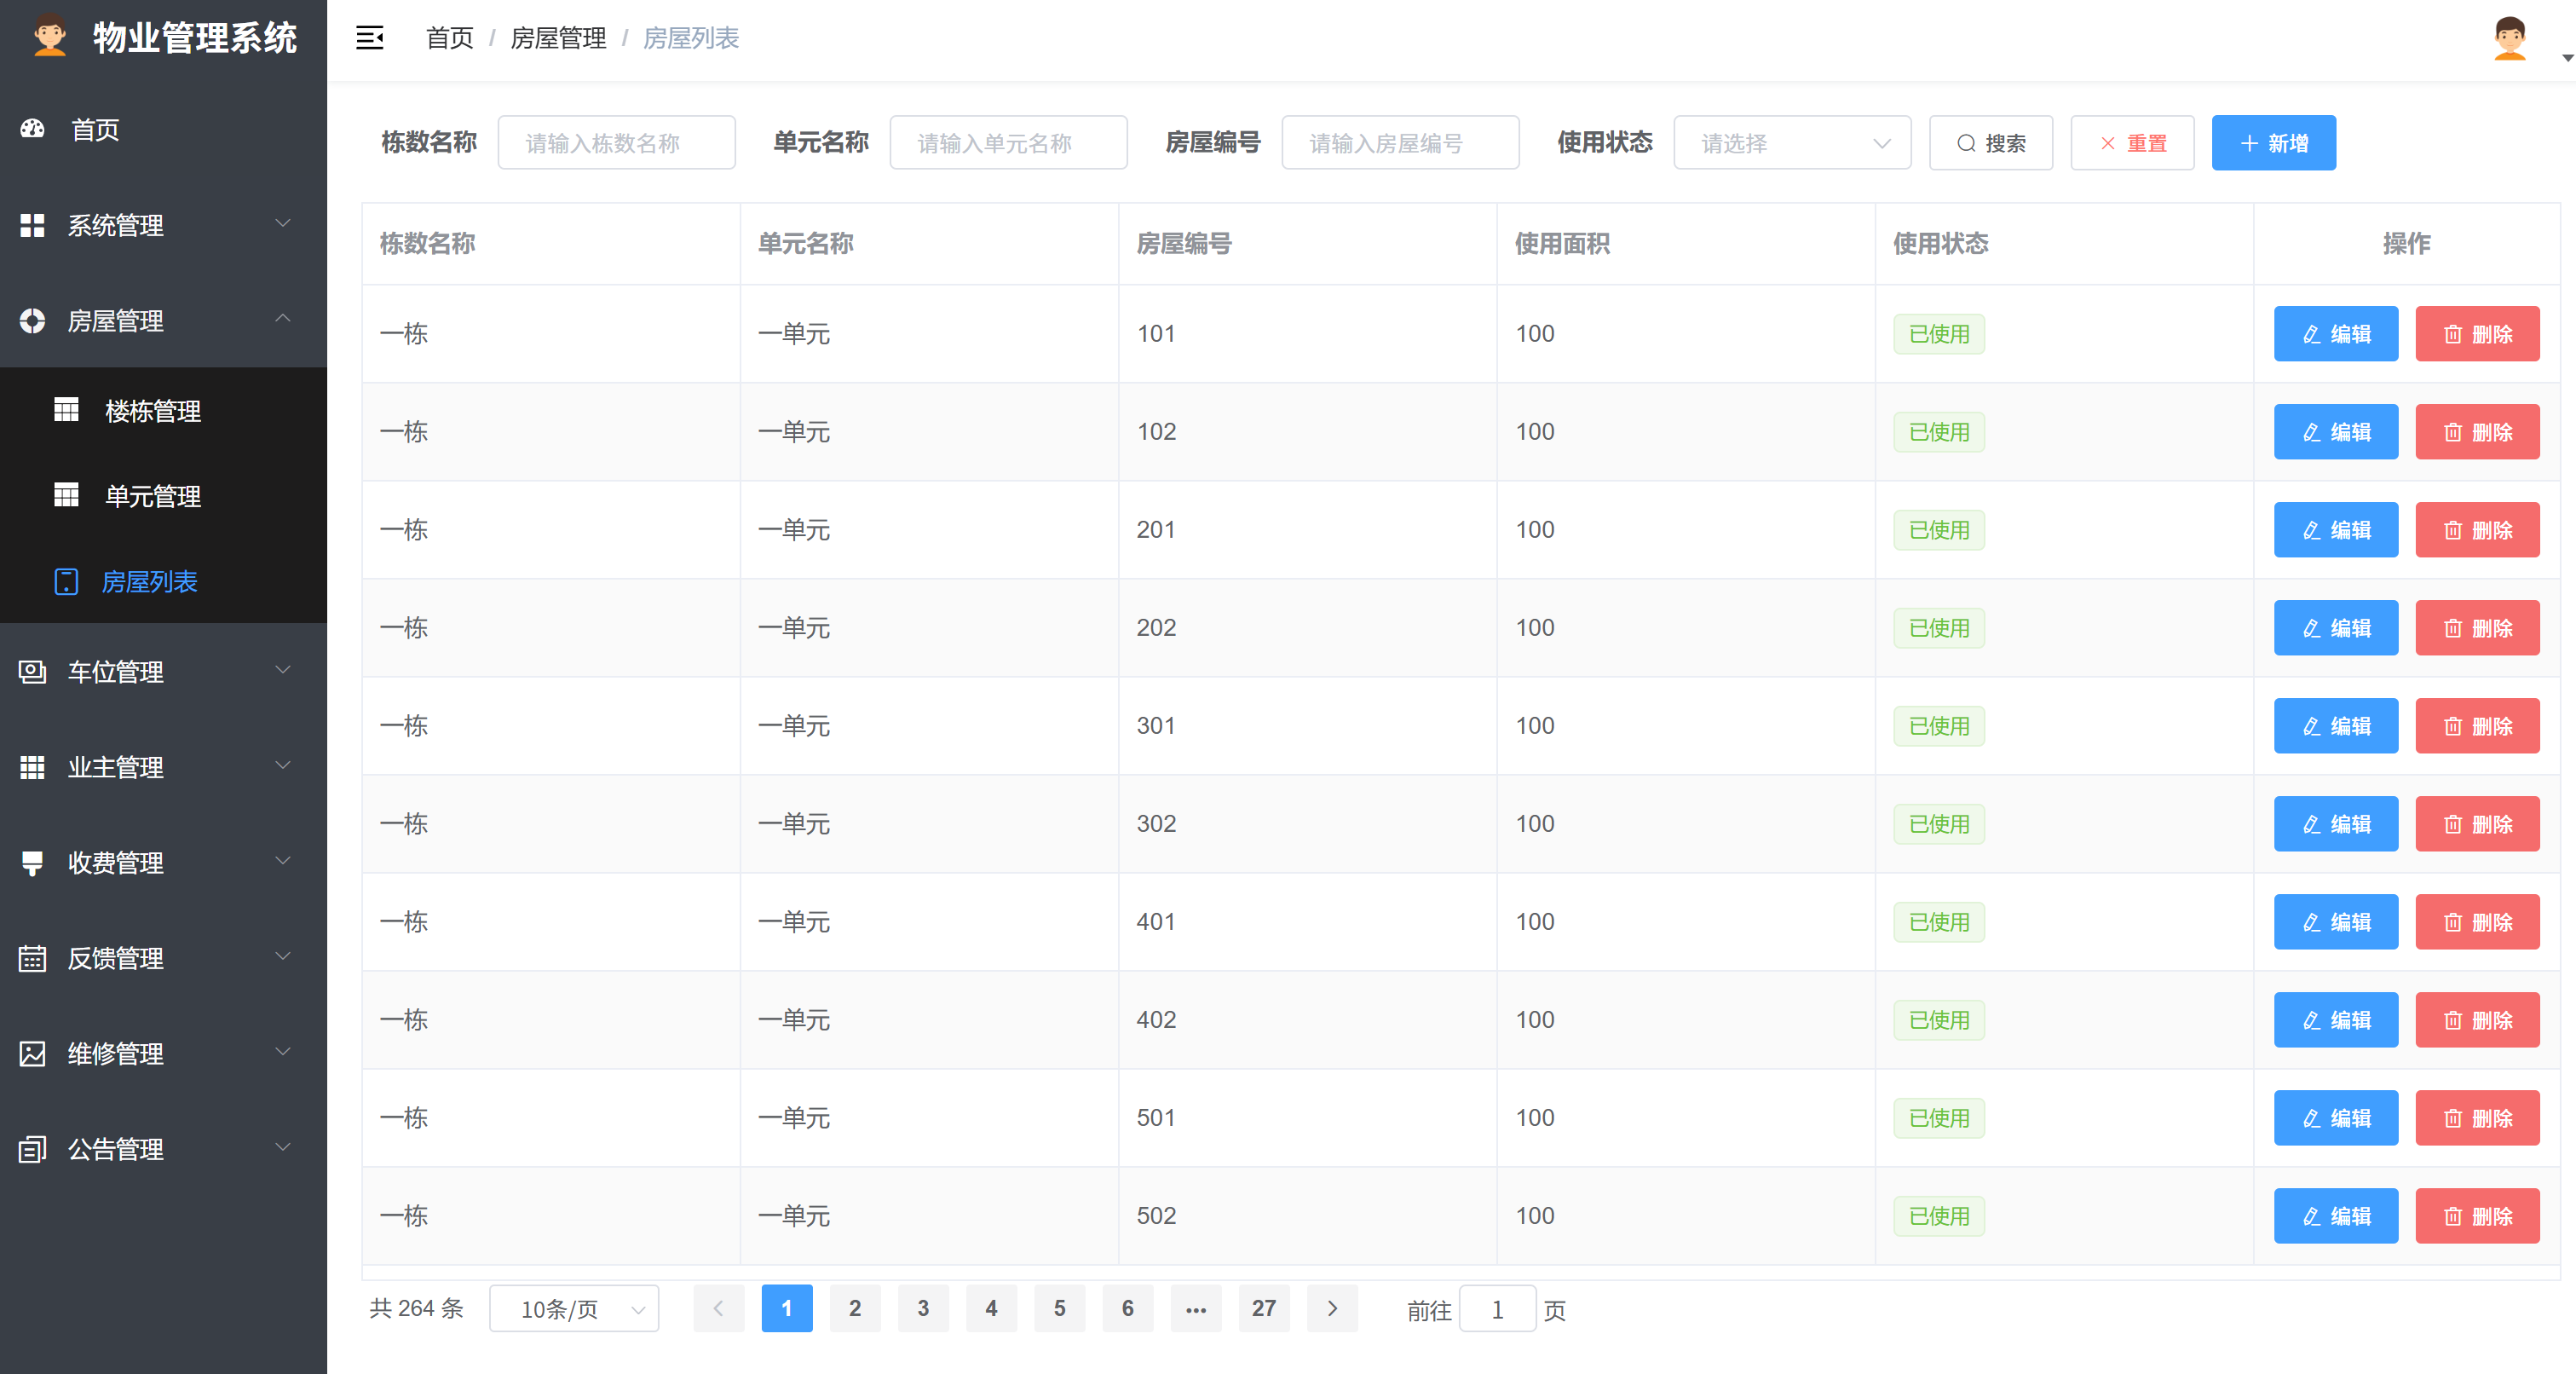Screen dimensions: 2576x1374
Task: Click the 系统管理 grid icon
Action: (x=32, y=225)
